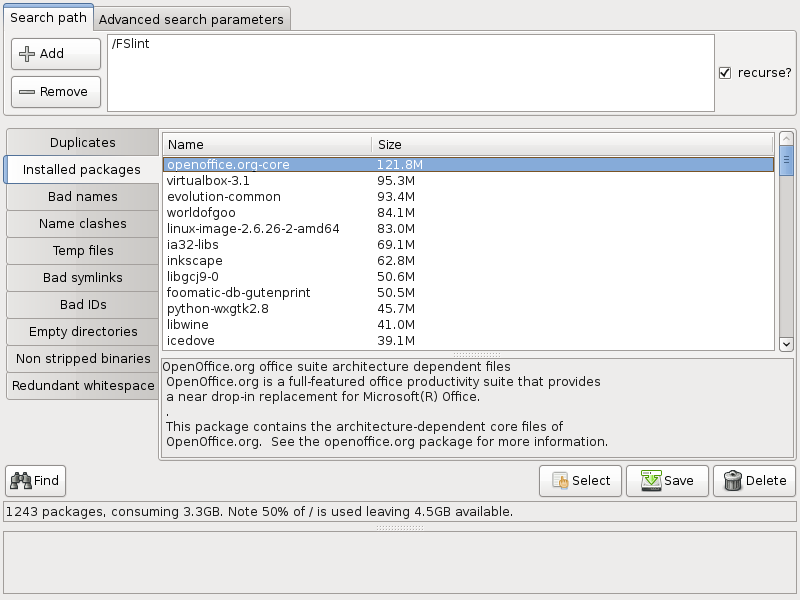
Task: Click the Save button disk icon
Action: click(651, 481)
